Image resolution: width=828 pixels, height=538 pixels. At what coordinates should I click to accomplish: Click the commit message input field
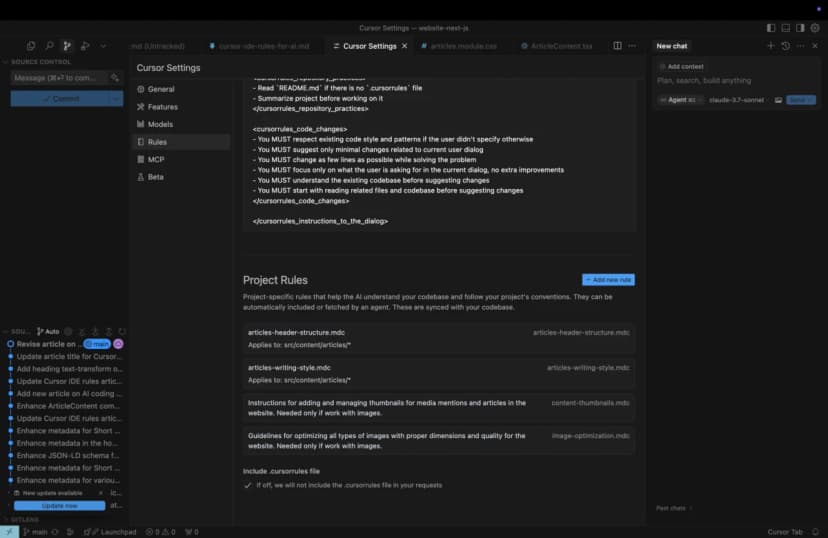[55, 77]
